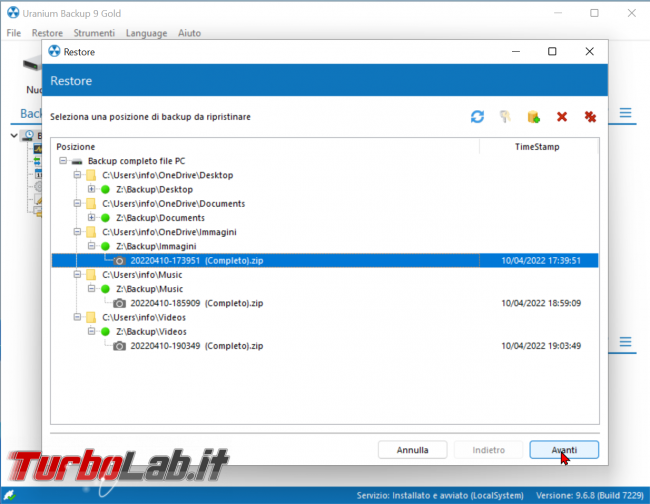This screenshot has height=504, width=650.
Task: Expand the Z:\Backup\Documents node
Action: 91,217
